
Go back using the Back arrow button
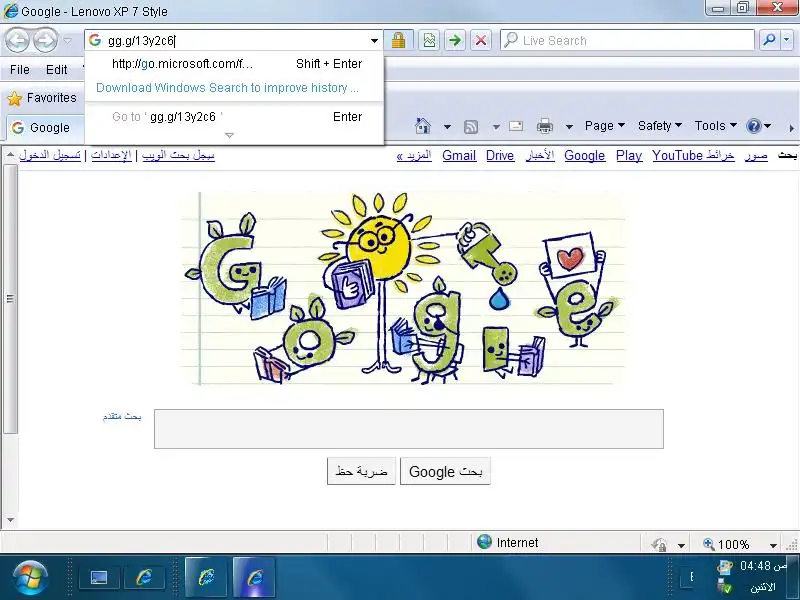(x=17, y=40)
